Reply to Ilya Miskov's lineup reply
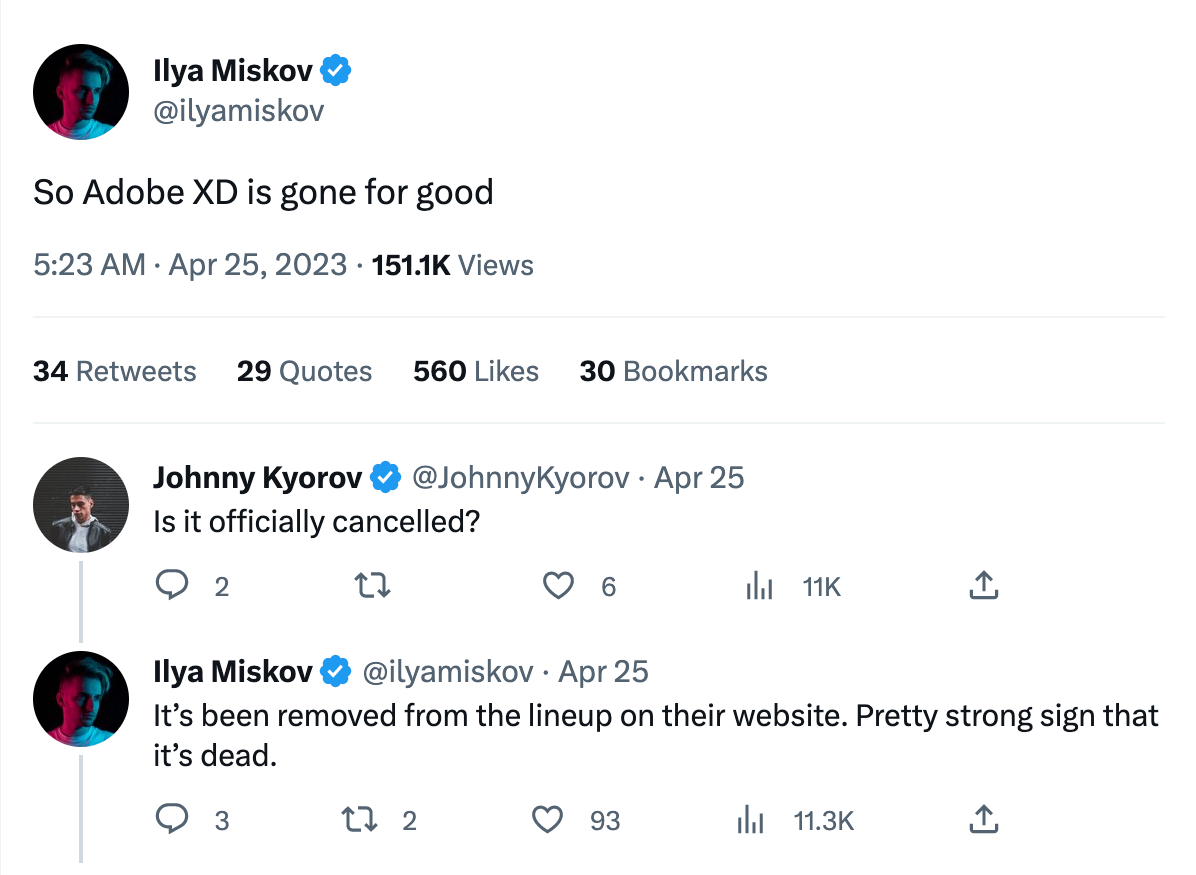The width and height of the screenshot is (1196, 875). pos(173,820)
